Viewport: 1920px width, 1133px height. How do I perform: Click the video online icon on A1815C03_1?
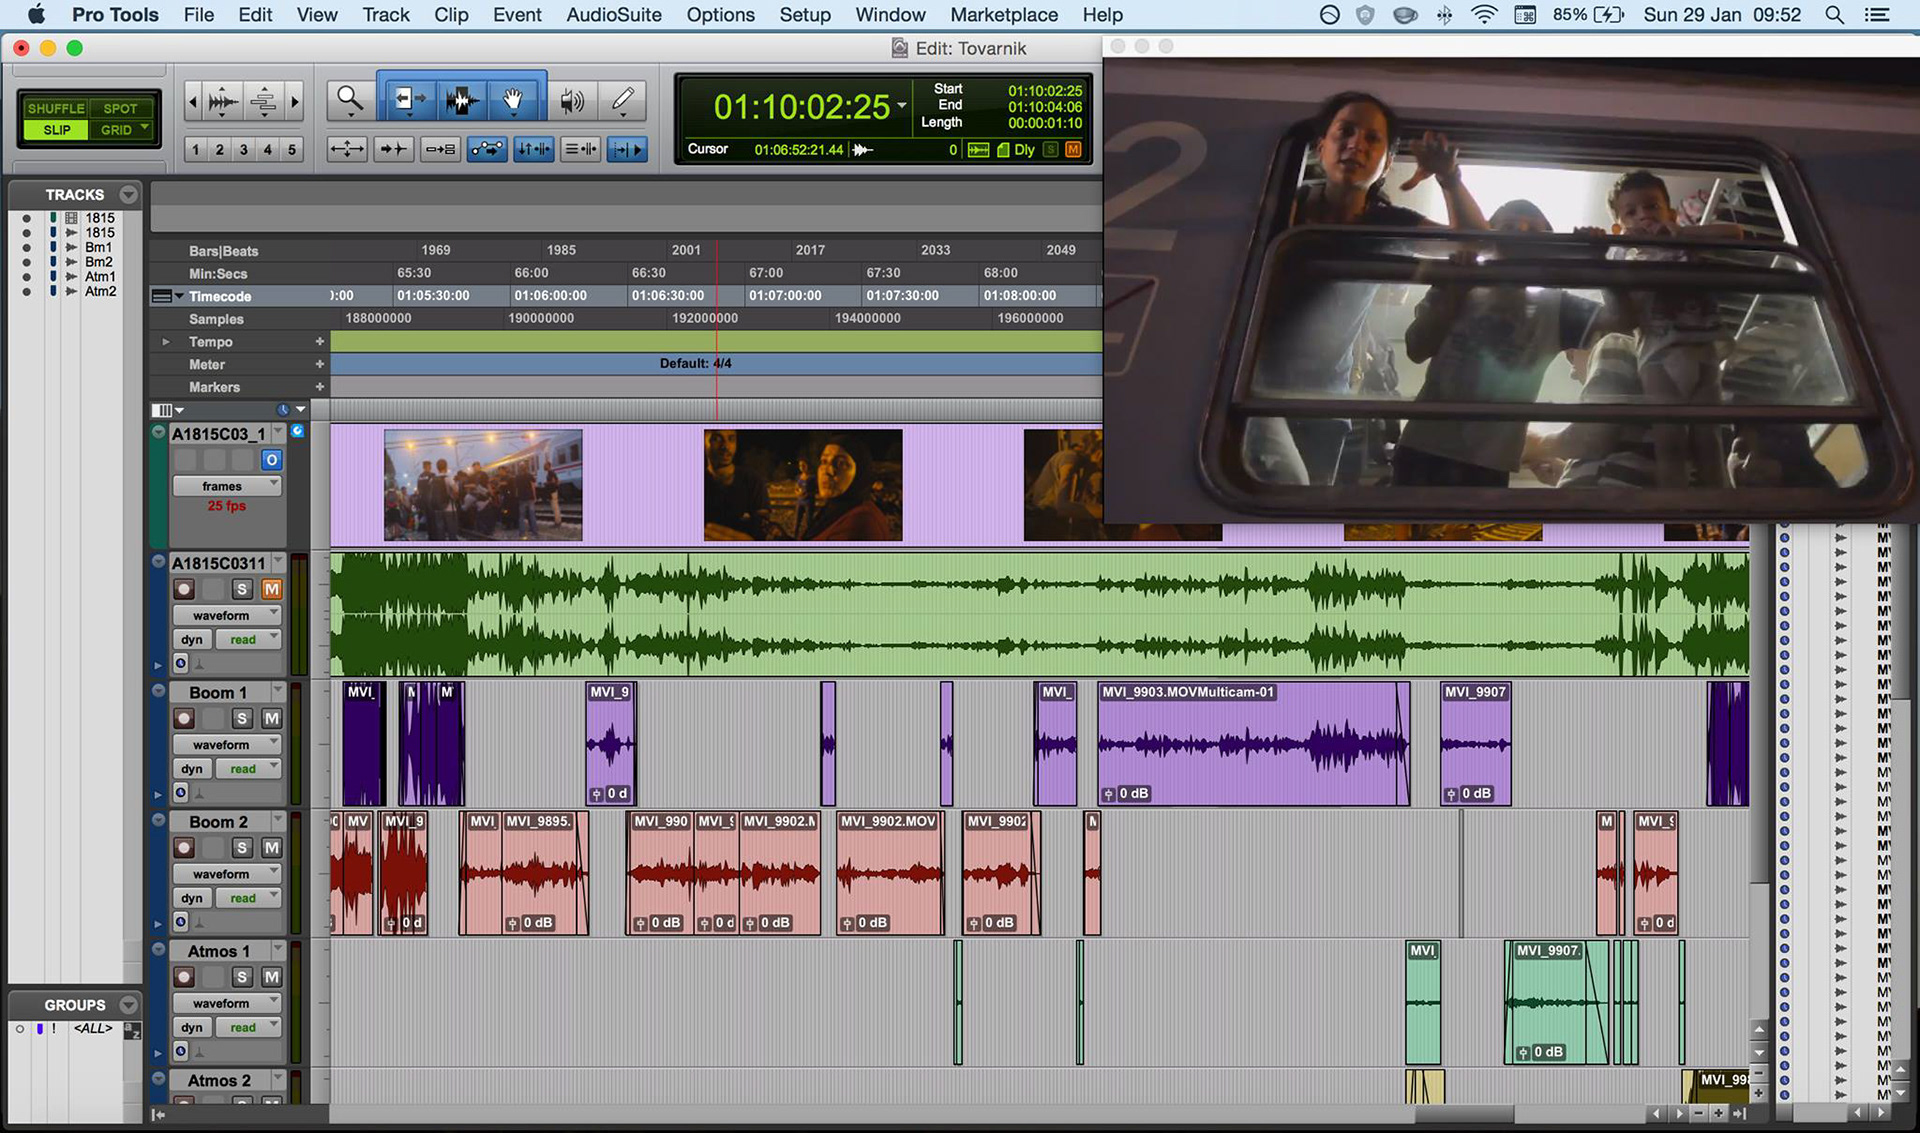point(297,431)
